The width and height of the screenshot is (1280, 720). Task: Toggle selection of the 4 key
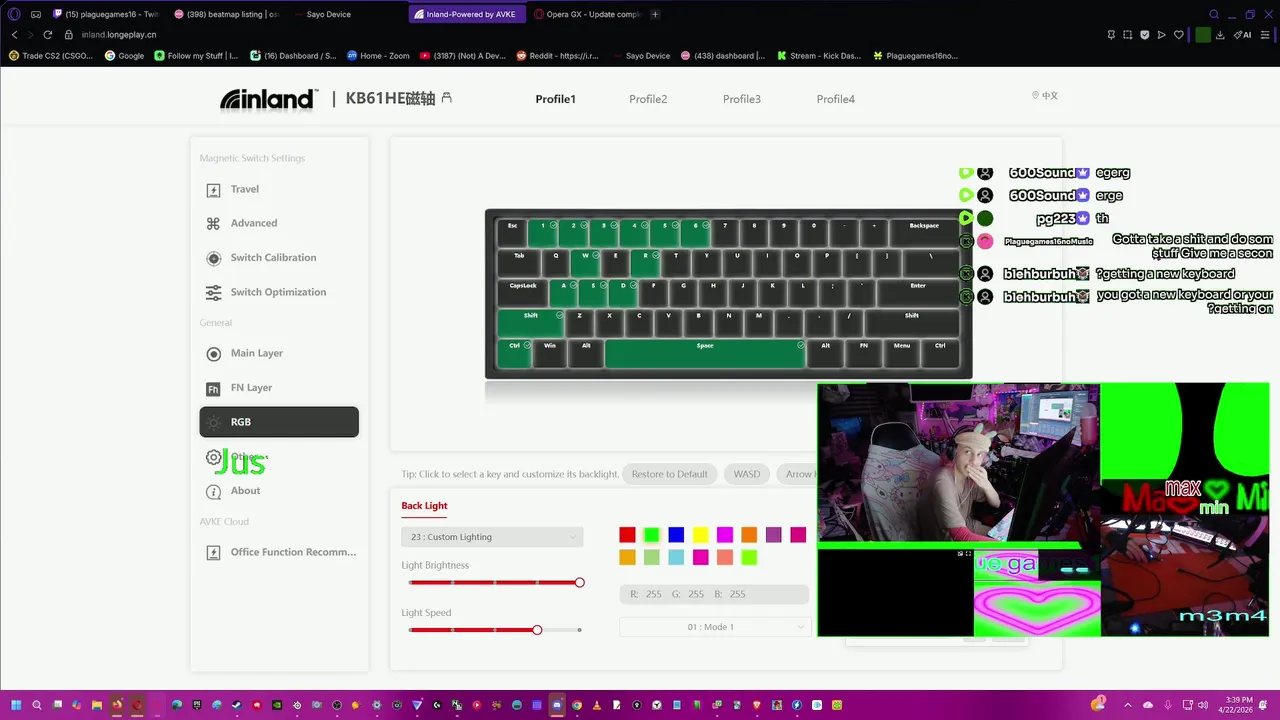(634, 232)
